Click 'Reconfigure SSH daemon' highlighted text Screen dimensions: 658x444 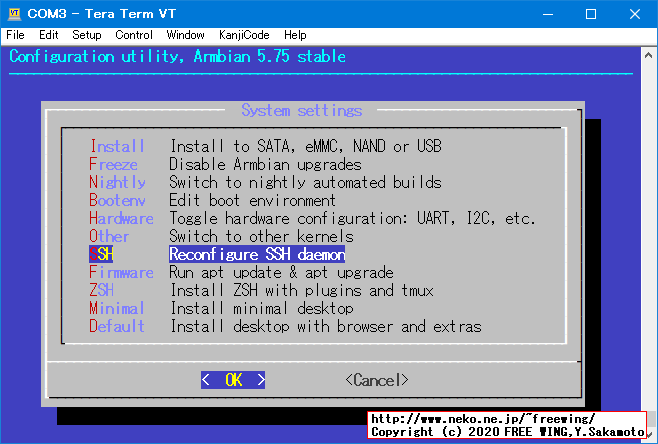click(257, 254)
